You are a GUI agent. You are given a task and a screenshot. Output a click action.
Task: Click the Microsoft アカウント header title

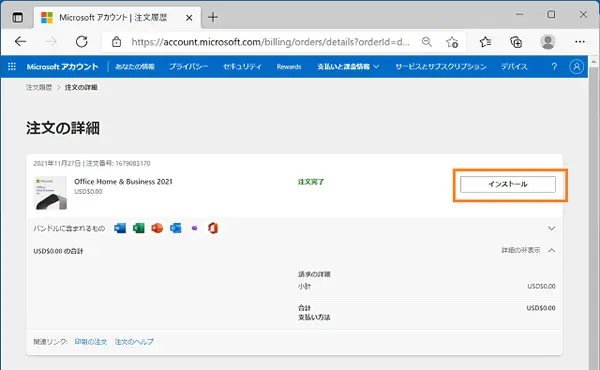(62, 67)
